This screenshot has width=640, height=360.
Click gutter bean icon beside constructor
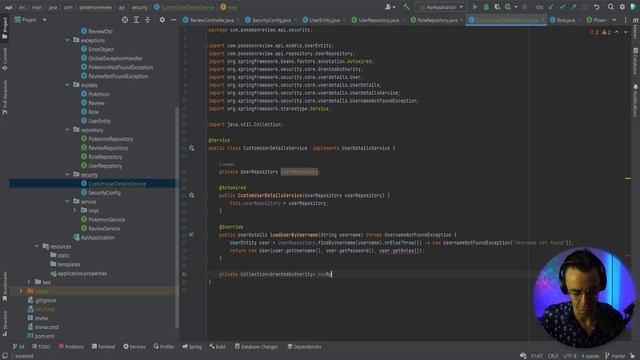pyautogui.click(x=191, y=196)
